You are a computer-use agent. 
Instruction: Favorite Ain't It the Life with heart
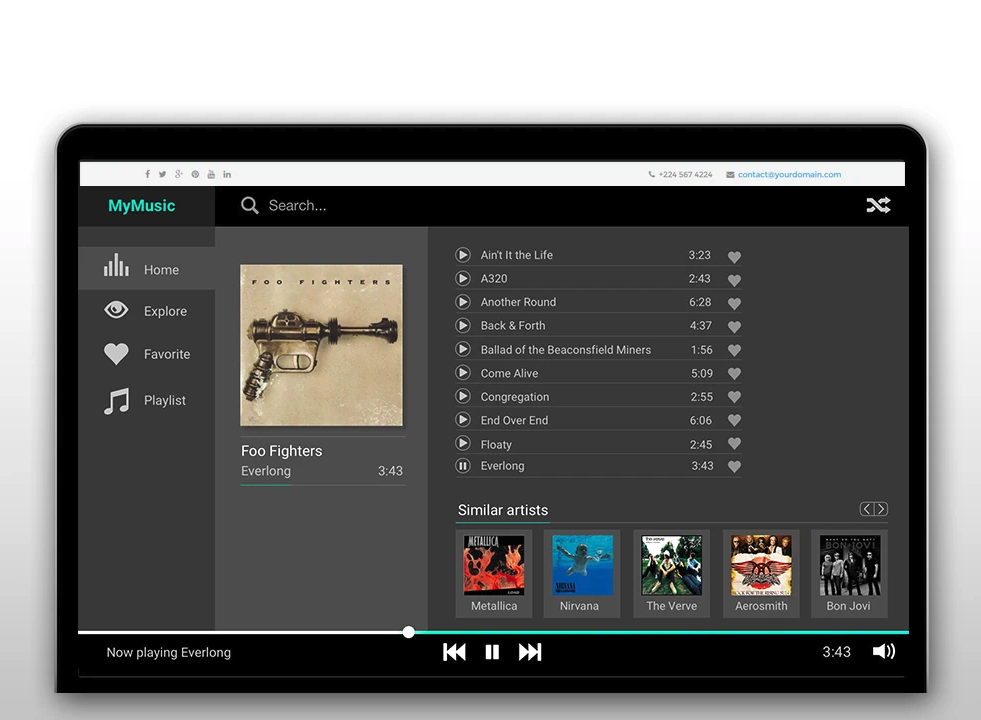click(734, 256)
